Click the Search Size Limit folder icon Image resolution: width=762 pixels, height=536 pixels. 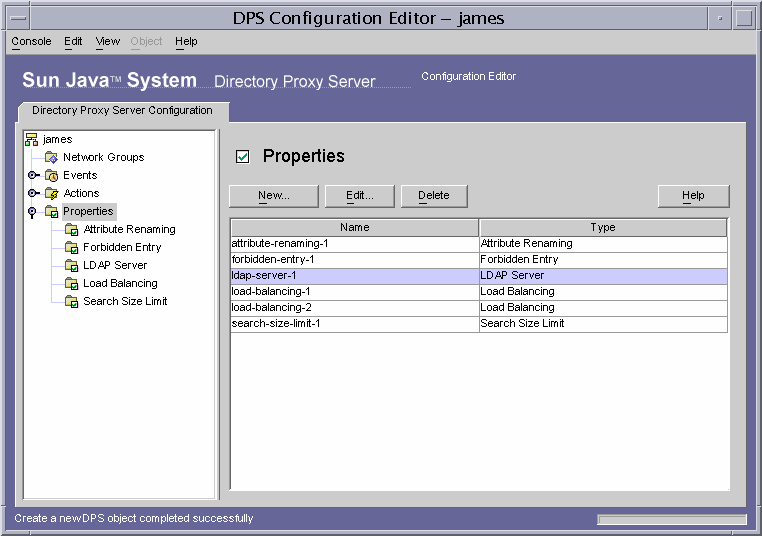71,301
